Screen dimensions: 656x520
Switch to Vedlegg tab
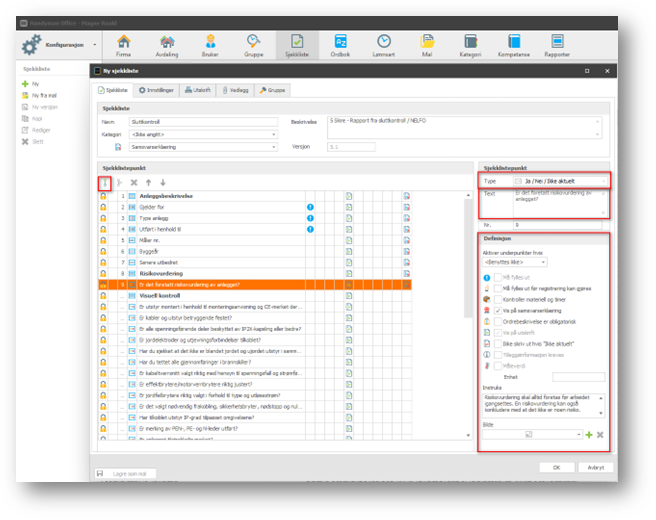[x=235, y=90]
